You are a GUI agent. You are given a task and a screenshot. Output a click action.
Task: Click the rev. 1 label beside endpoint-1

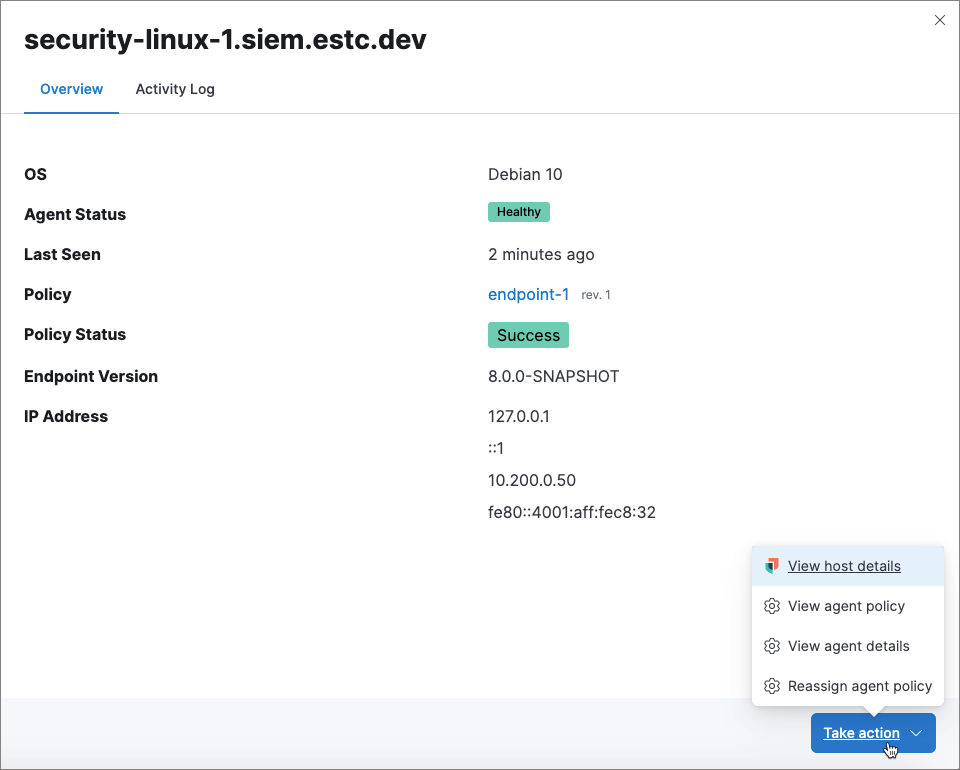click(x=595, y=294)
